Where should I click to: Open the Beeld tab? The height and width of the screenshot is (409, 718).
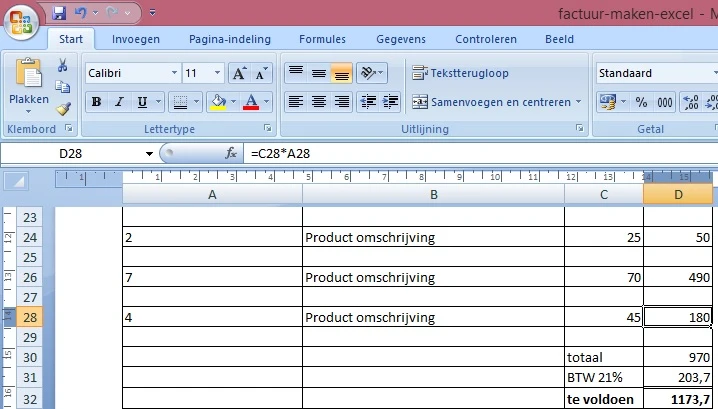(x=559, y=39)
